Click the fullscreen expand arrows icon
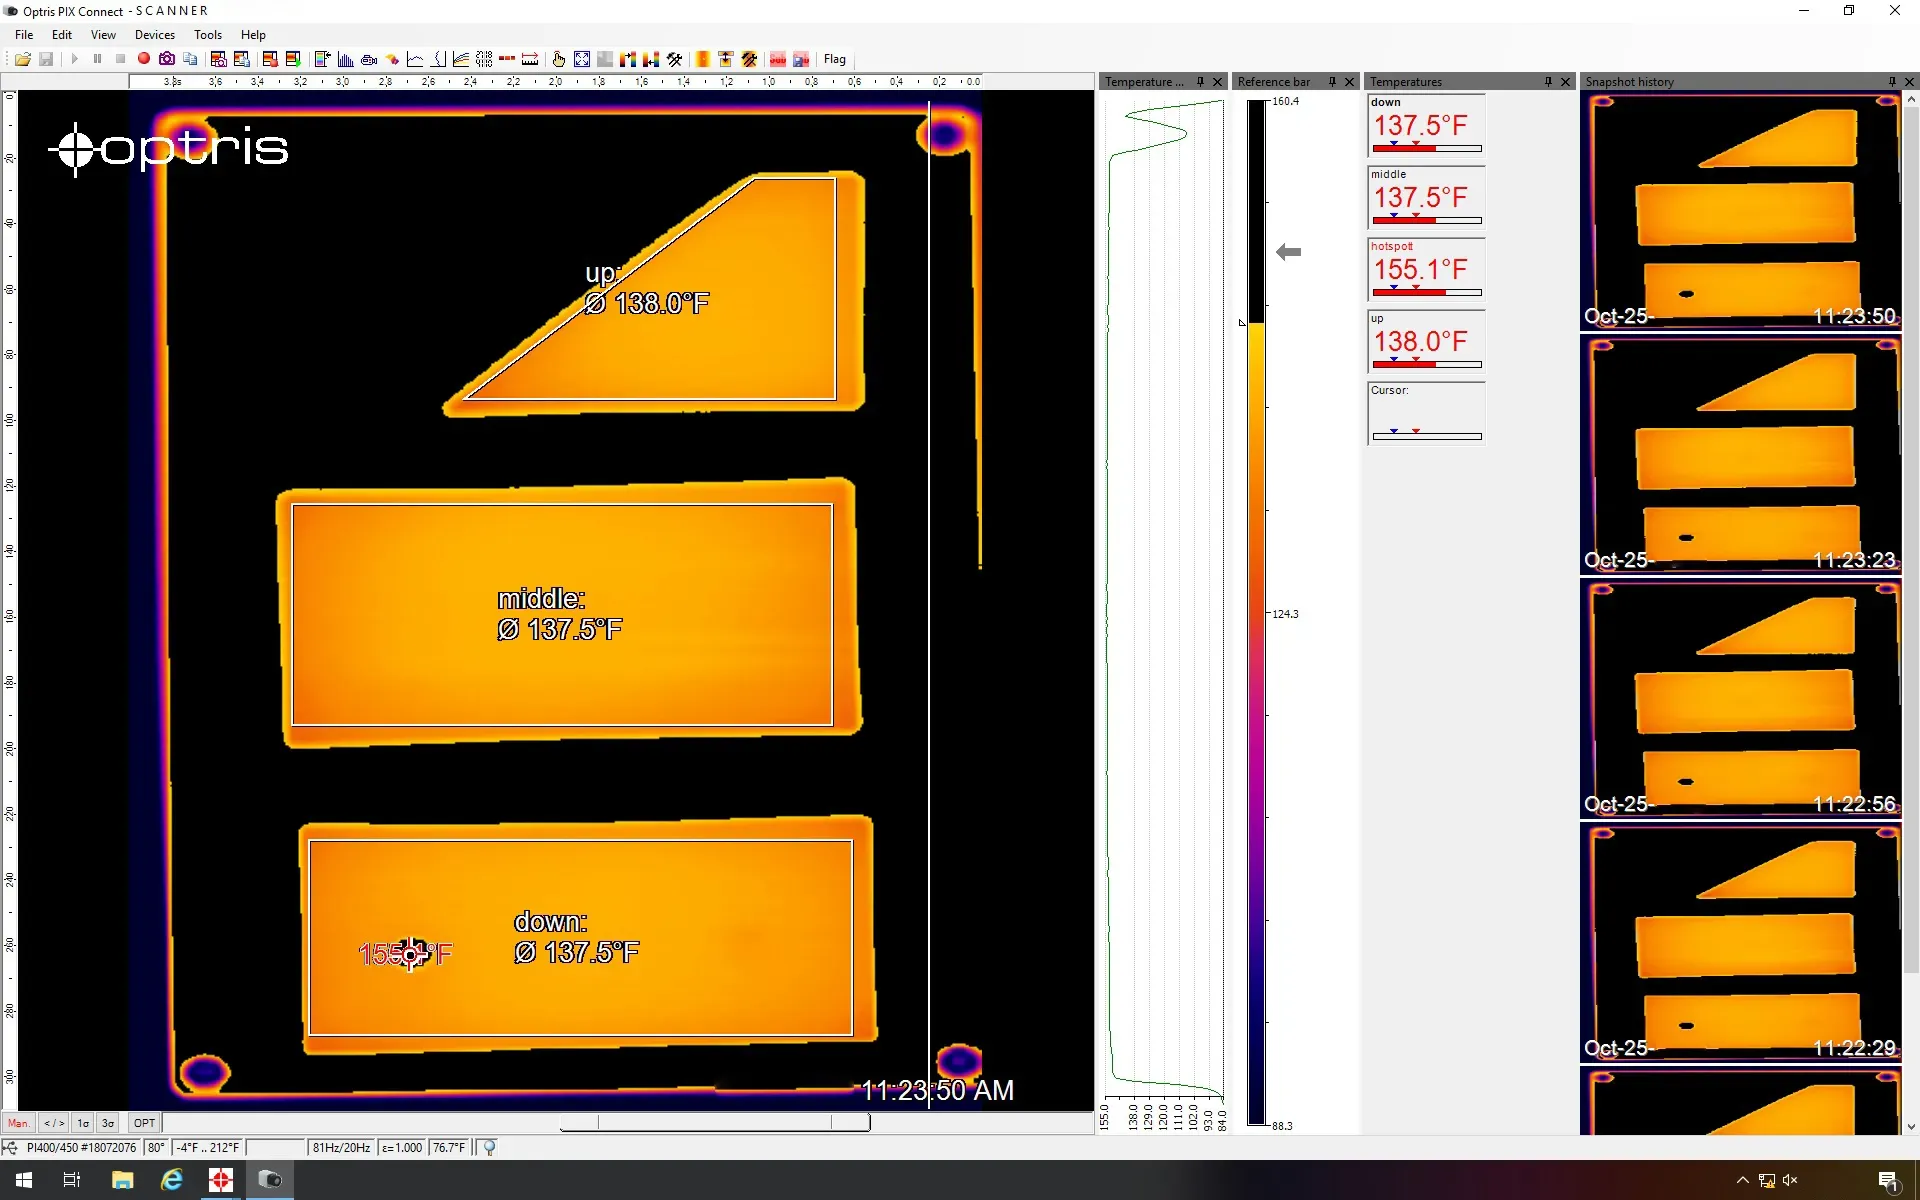This screenshot has height=1200, width=1920. pyautogui.click(x=582, y=59)
